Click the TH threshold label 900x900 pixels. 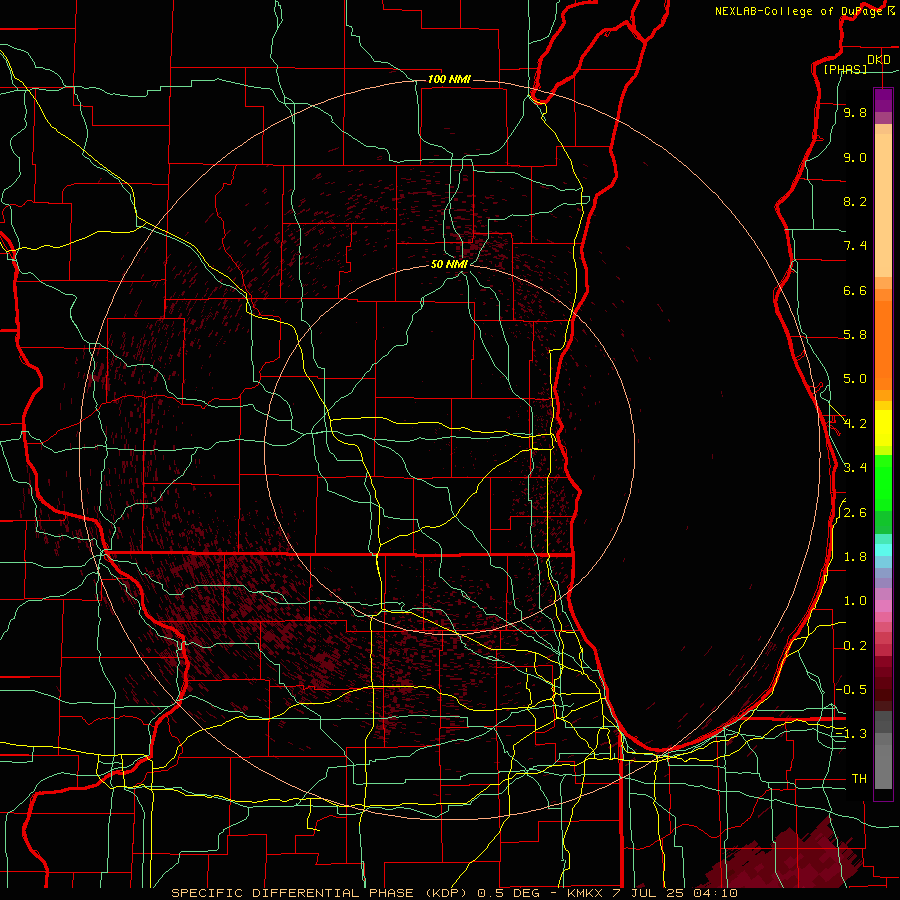click(859, 779)
